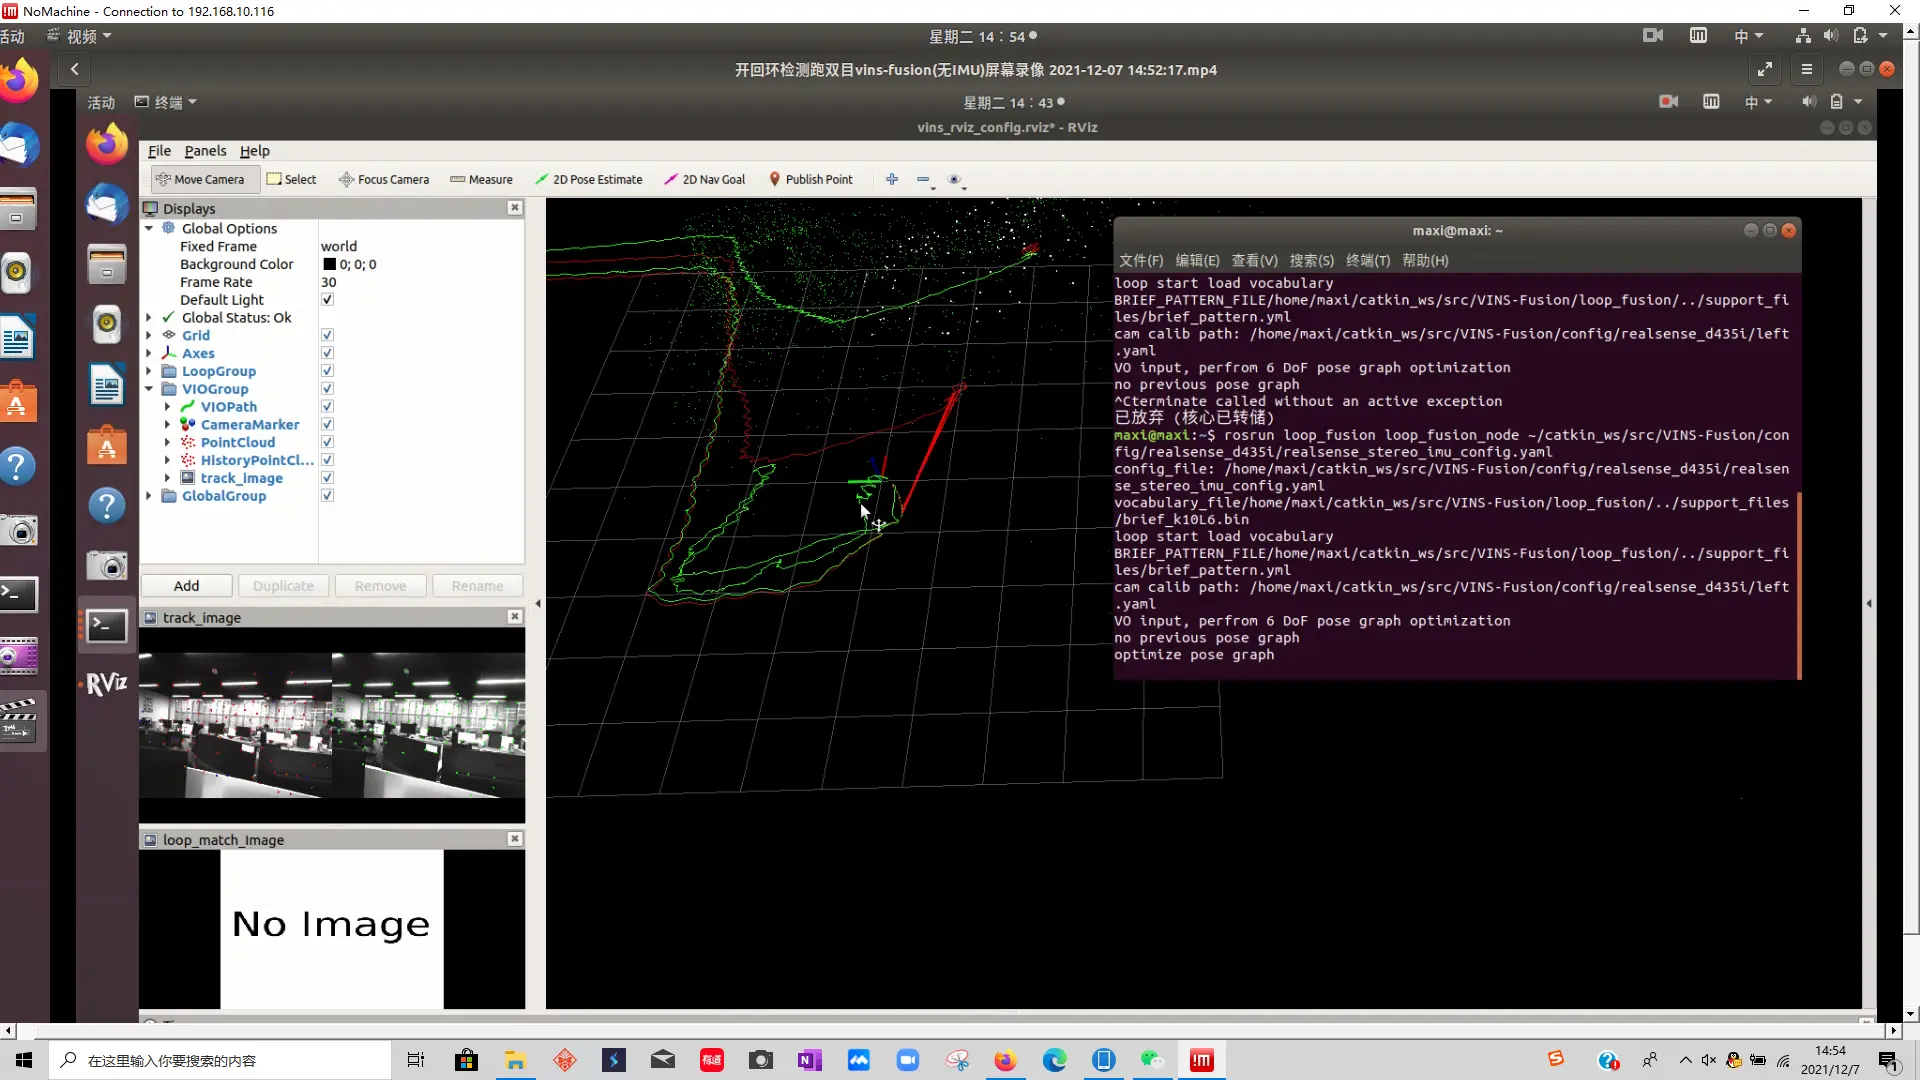Disable the PointCloud display checkbox
Viewport: 1920px width, 1080px height.
coord(327,443)
